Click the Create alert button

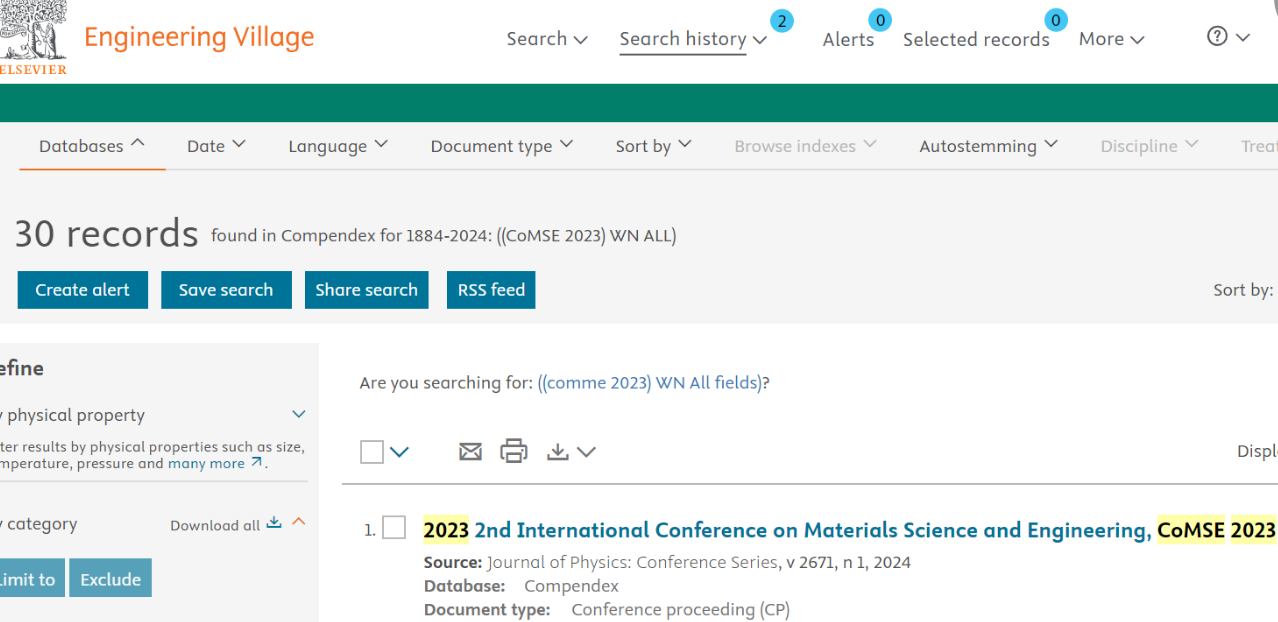point(83,290)
